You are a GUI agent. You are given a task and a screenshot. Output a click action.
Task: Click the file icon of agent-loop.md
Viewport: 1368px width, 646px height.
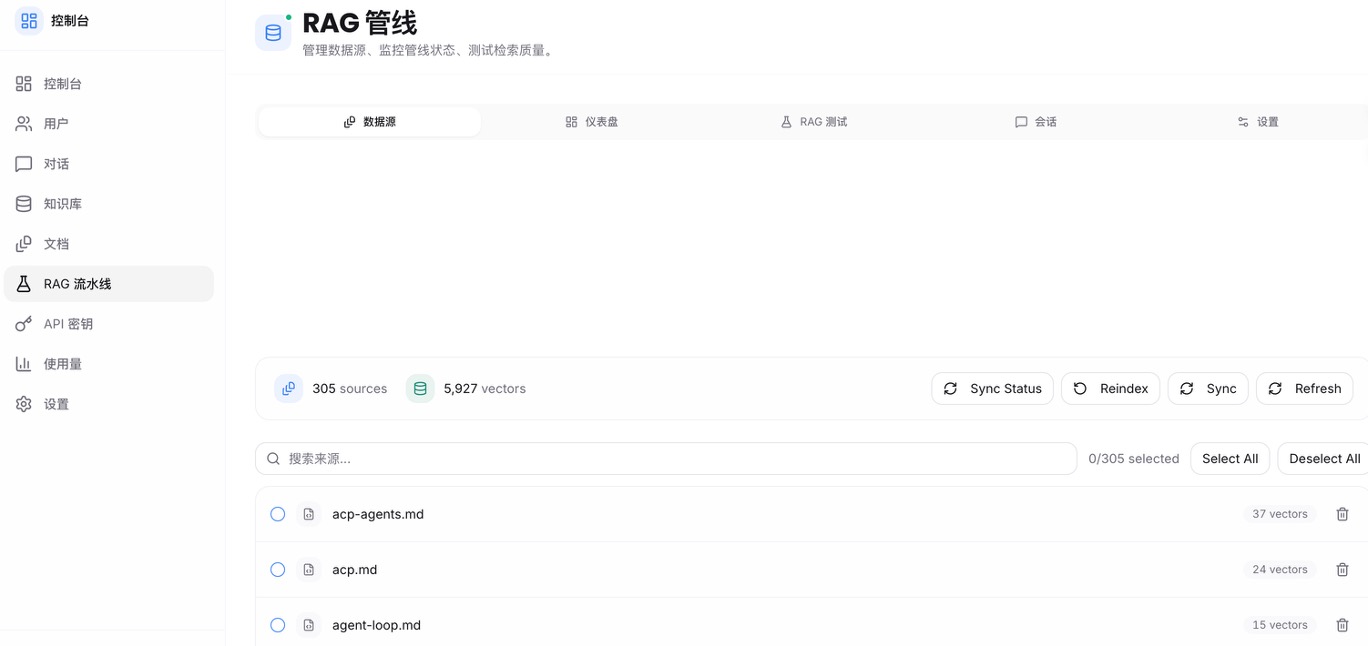[x=309, y=625]
